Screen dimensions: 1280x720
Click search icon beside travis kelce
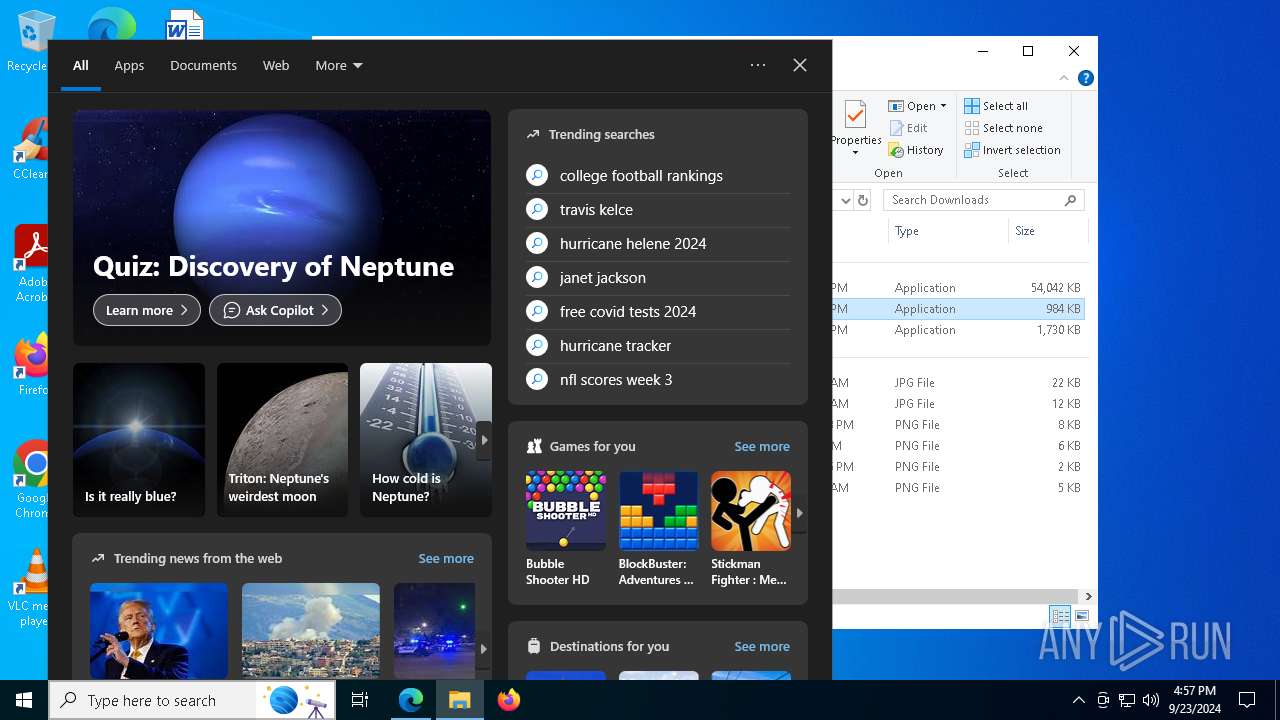537,209
